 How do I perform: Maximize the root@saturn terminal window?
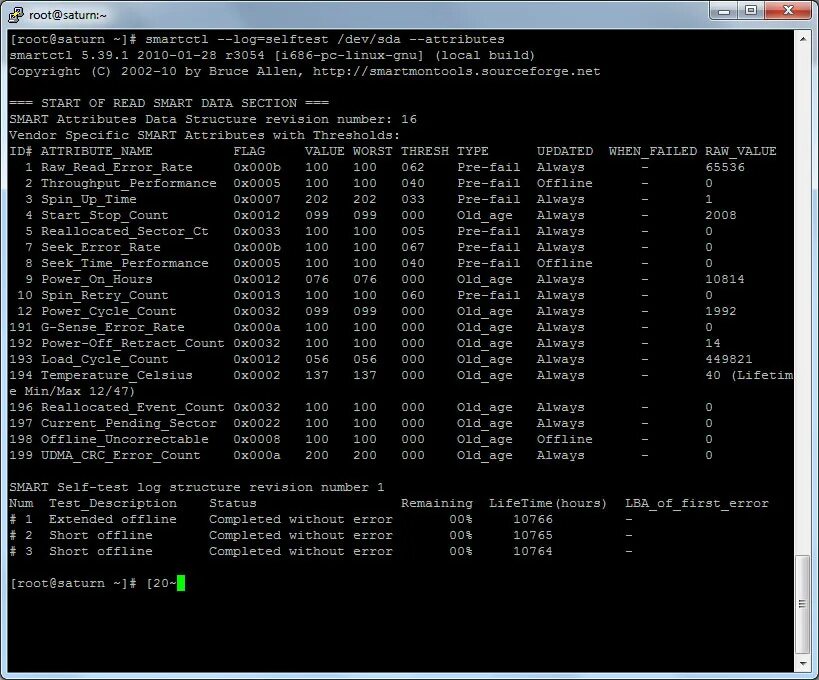click(751, 10)
